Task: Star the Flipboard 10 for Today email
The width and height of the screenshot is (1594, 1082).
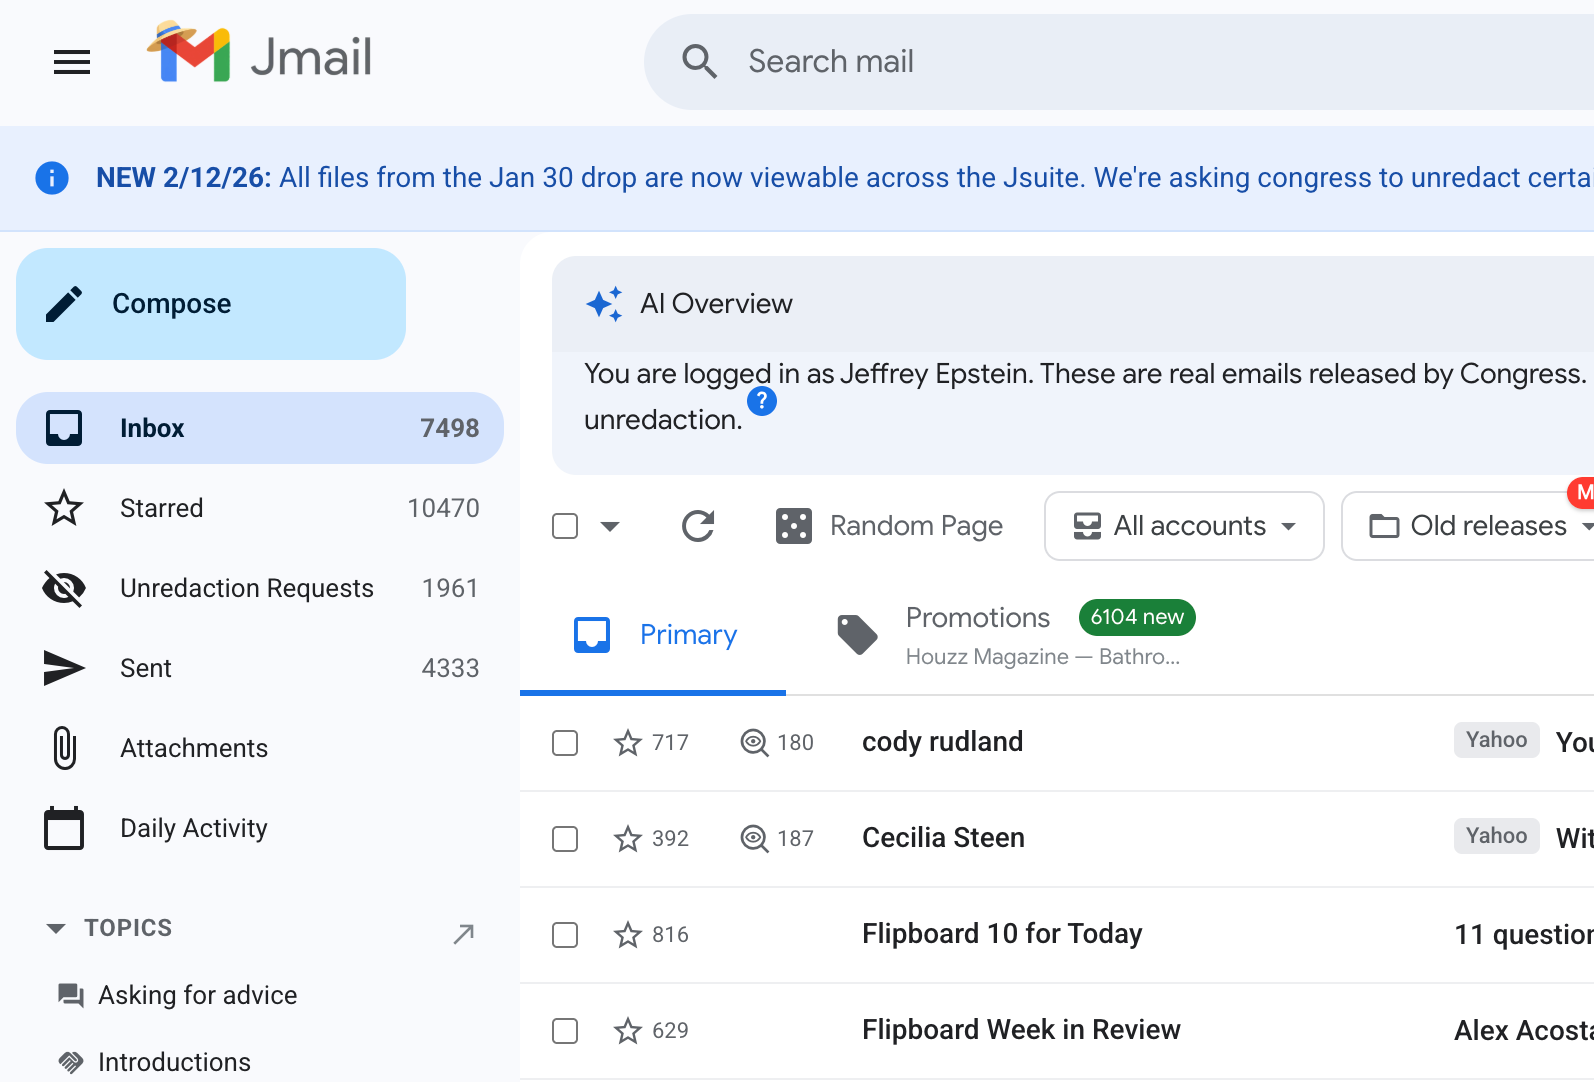Action: coord(628,935)
